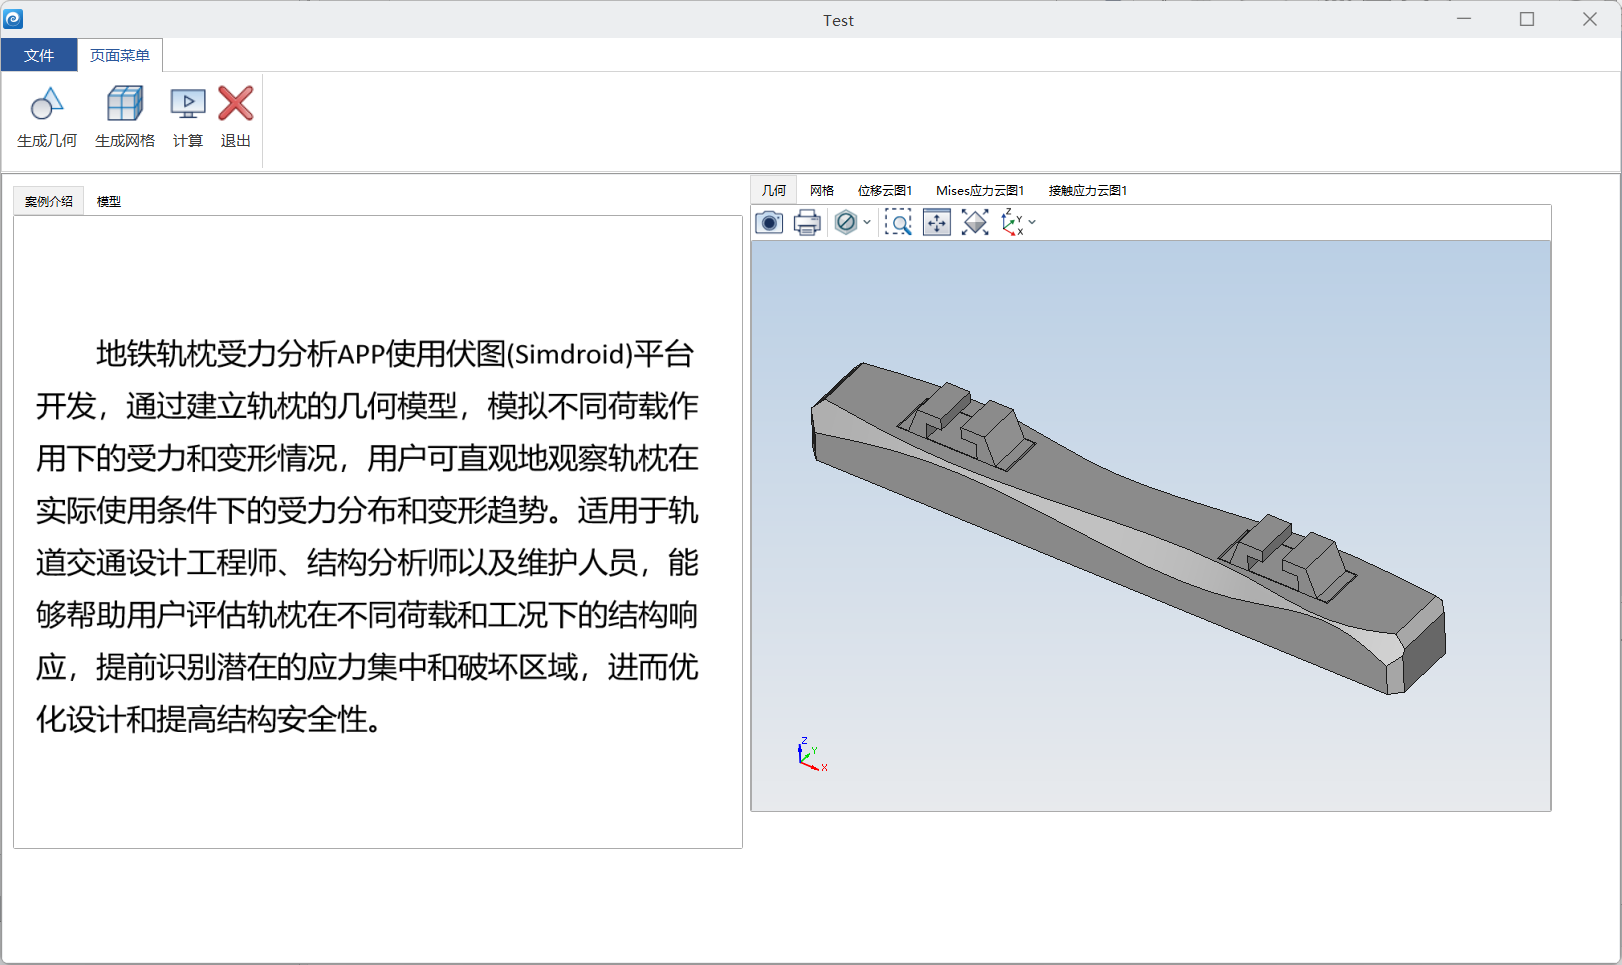1622x965 pixels.
Task: Switch to the 模型 tab
Action: pos(109,201)
